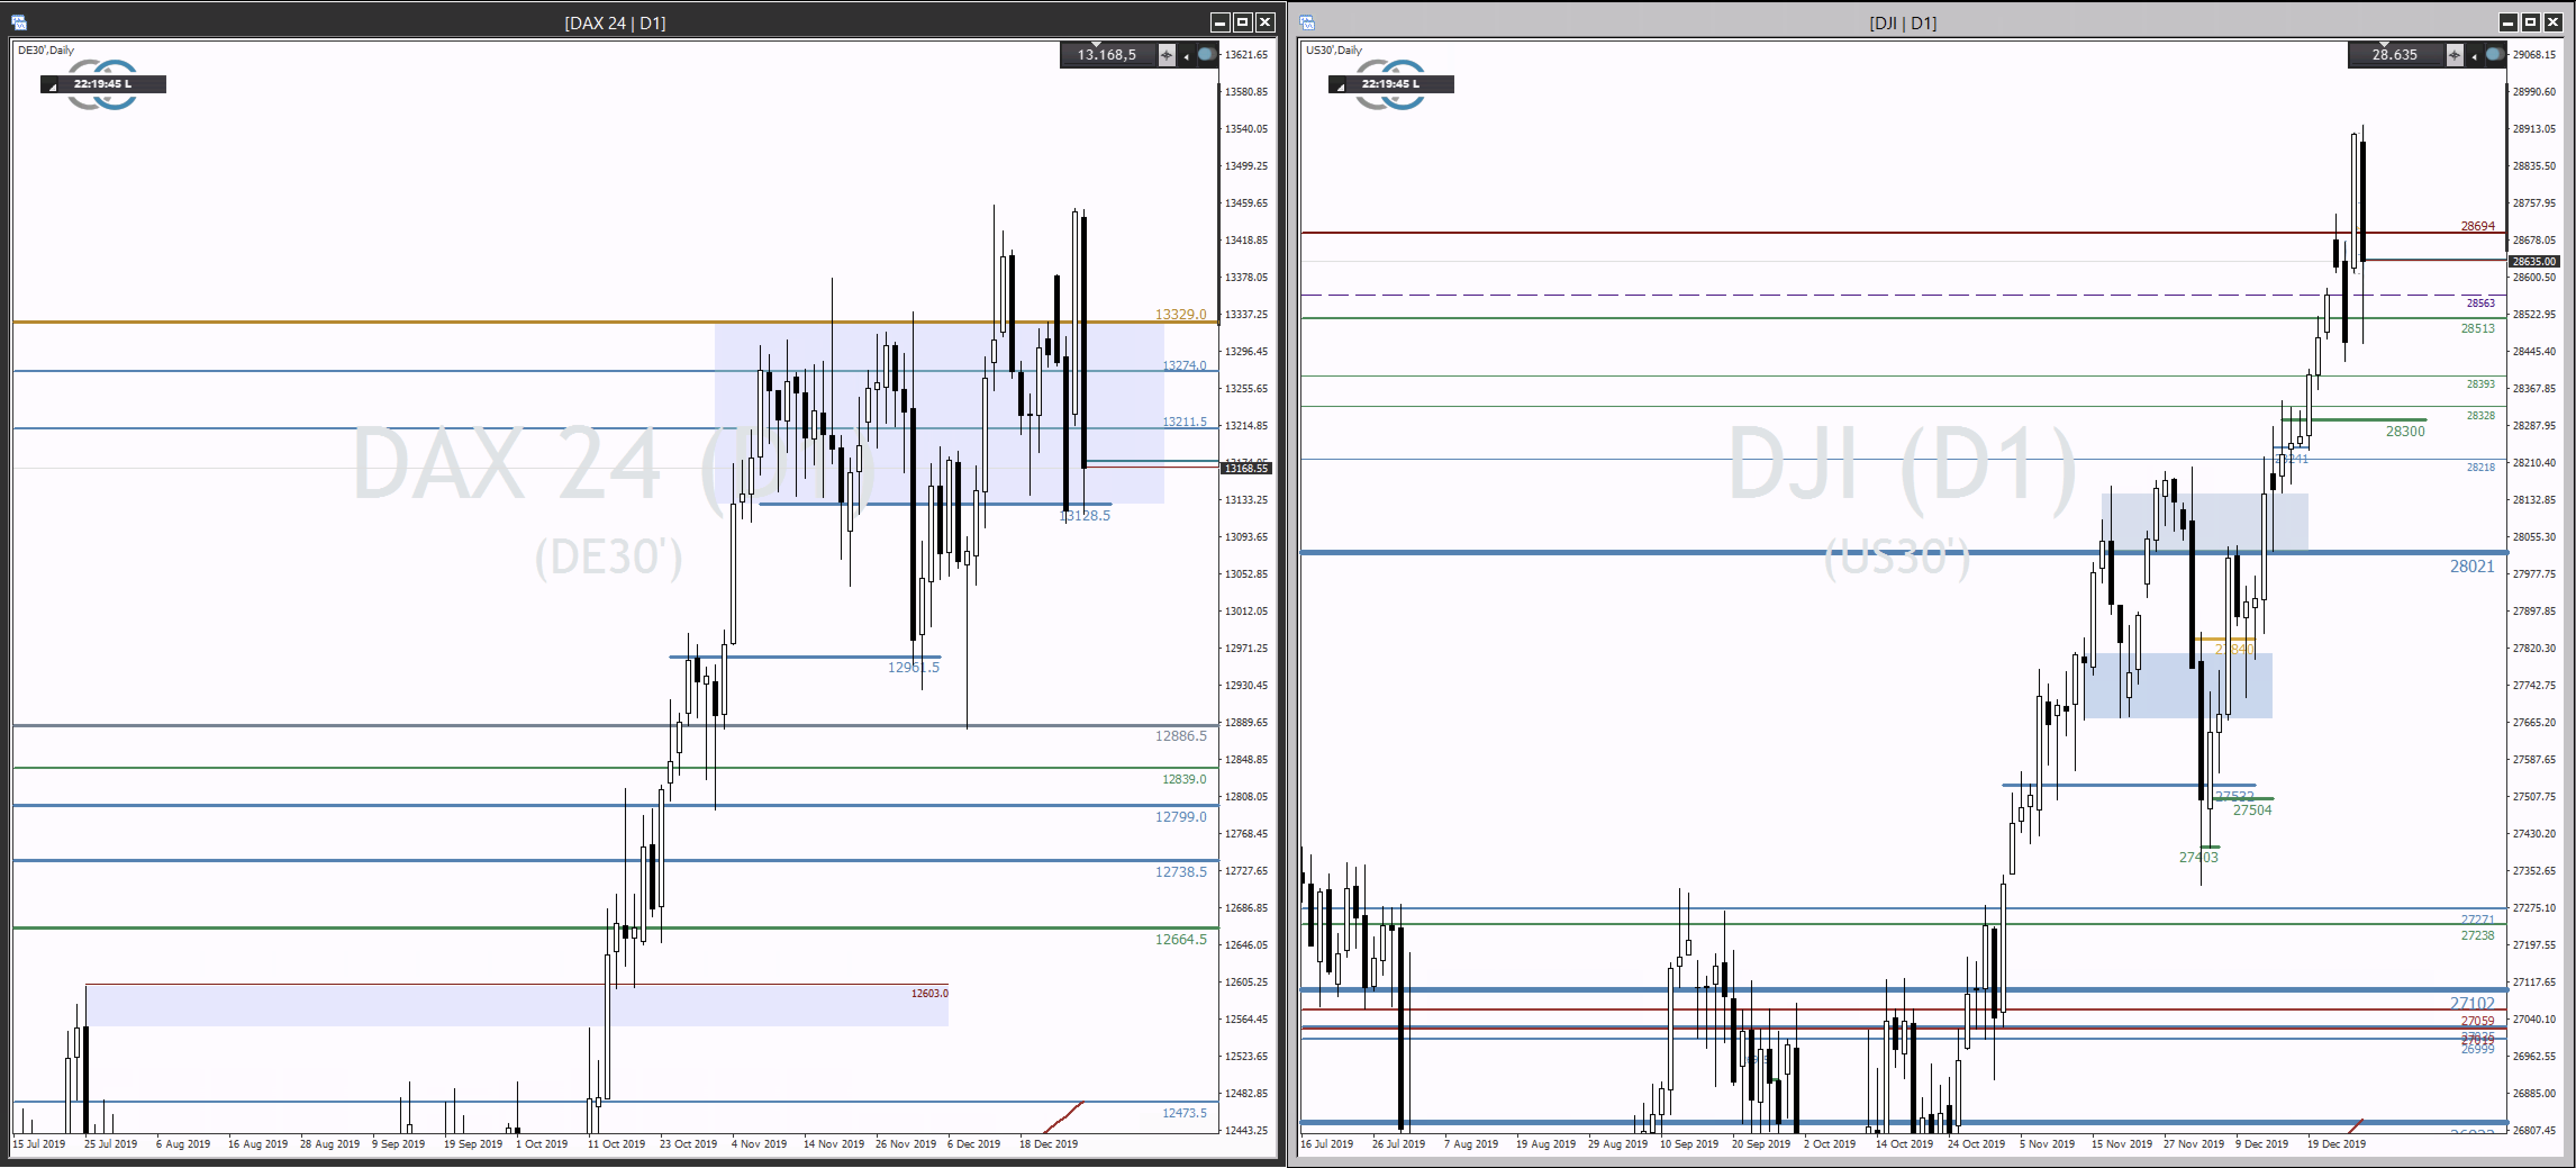Click the 22:19:45 L clock in DAX chart
This screenshot has height=1168, width=2576.
103,84
